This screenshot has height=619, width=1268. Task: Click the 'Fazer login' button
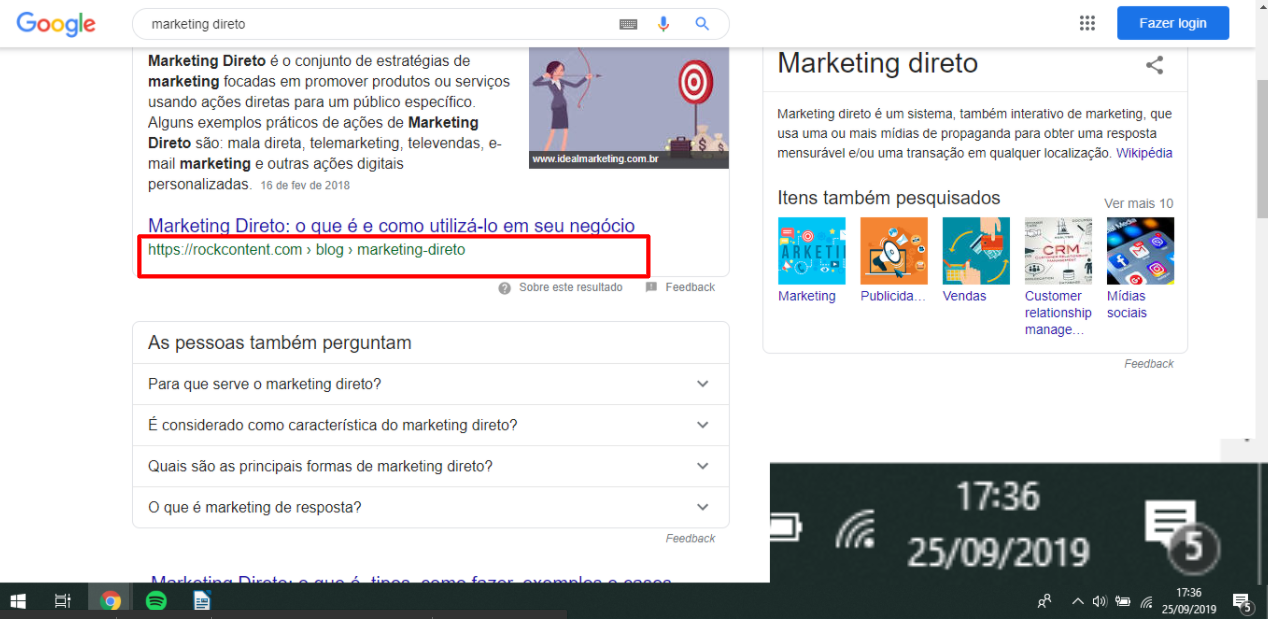coord(1172,23)
